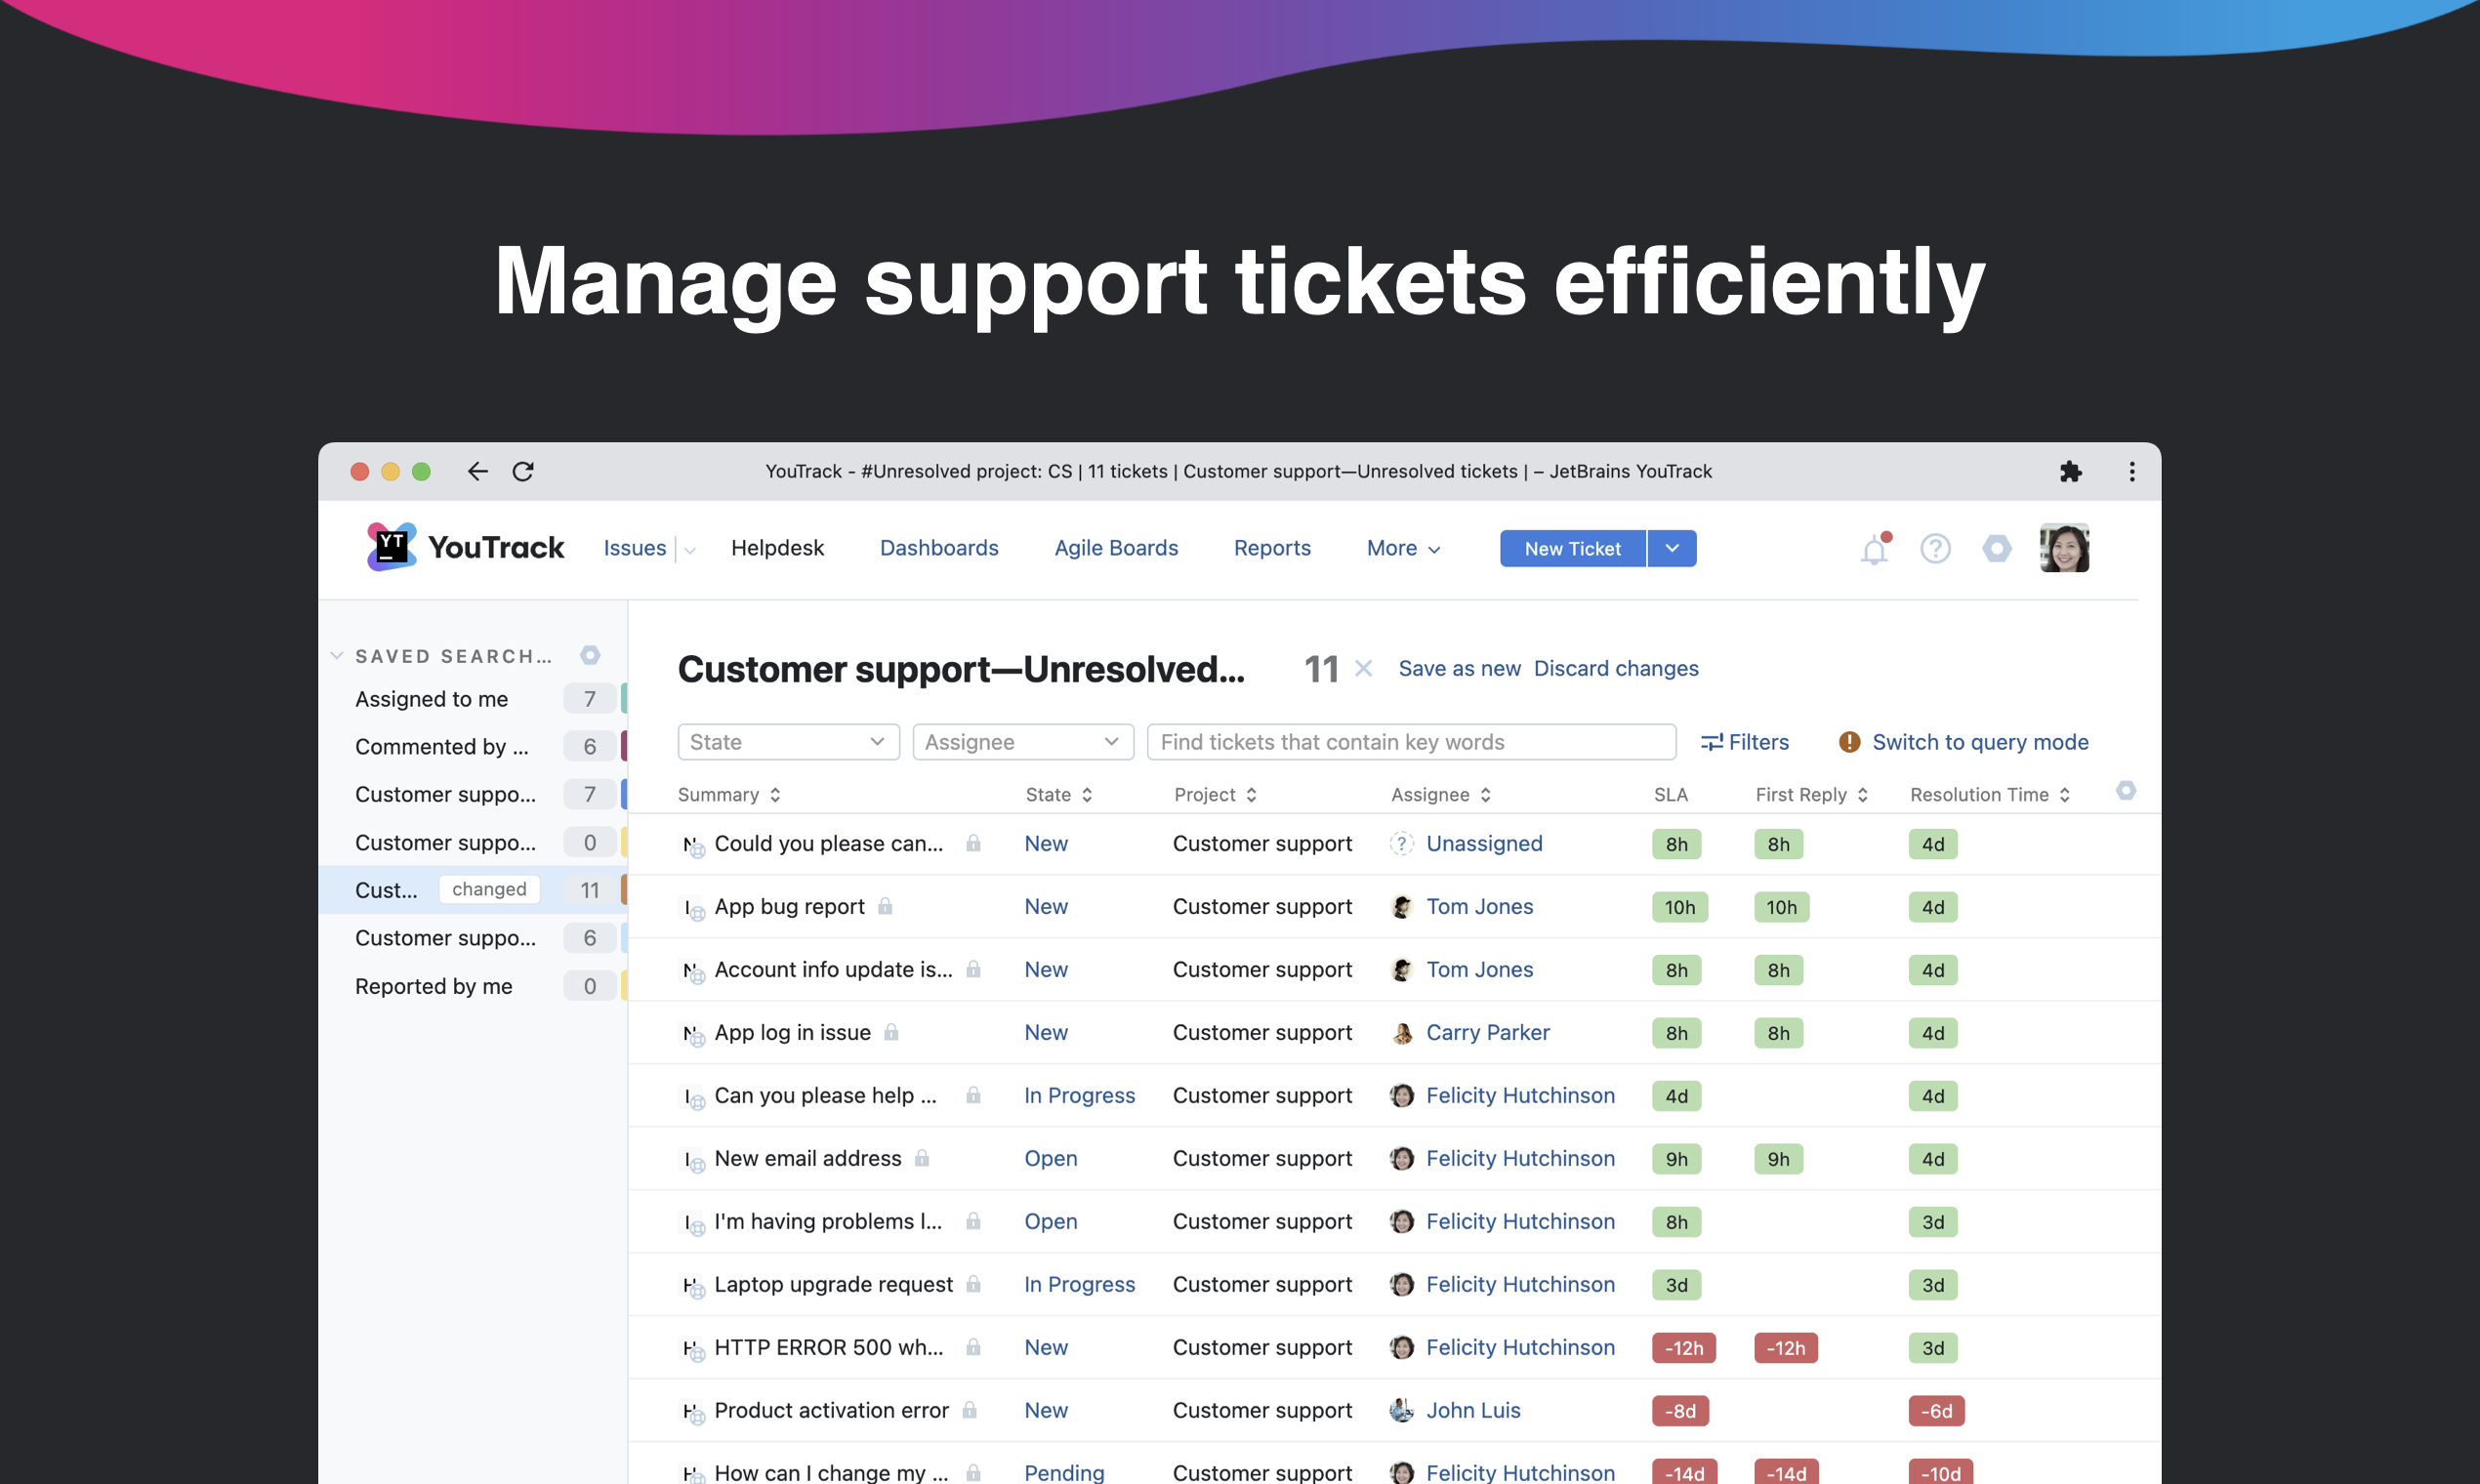2480x1484 pixels.
Task: Click the Filters slider icon
Action: 1712,742
